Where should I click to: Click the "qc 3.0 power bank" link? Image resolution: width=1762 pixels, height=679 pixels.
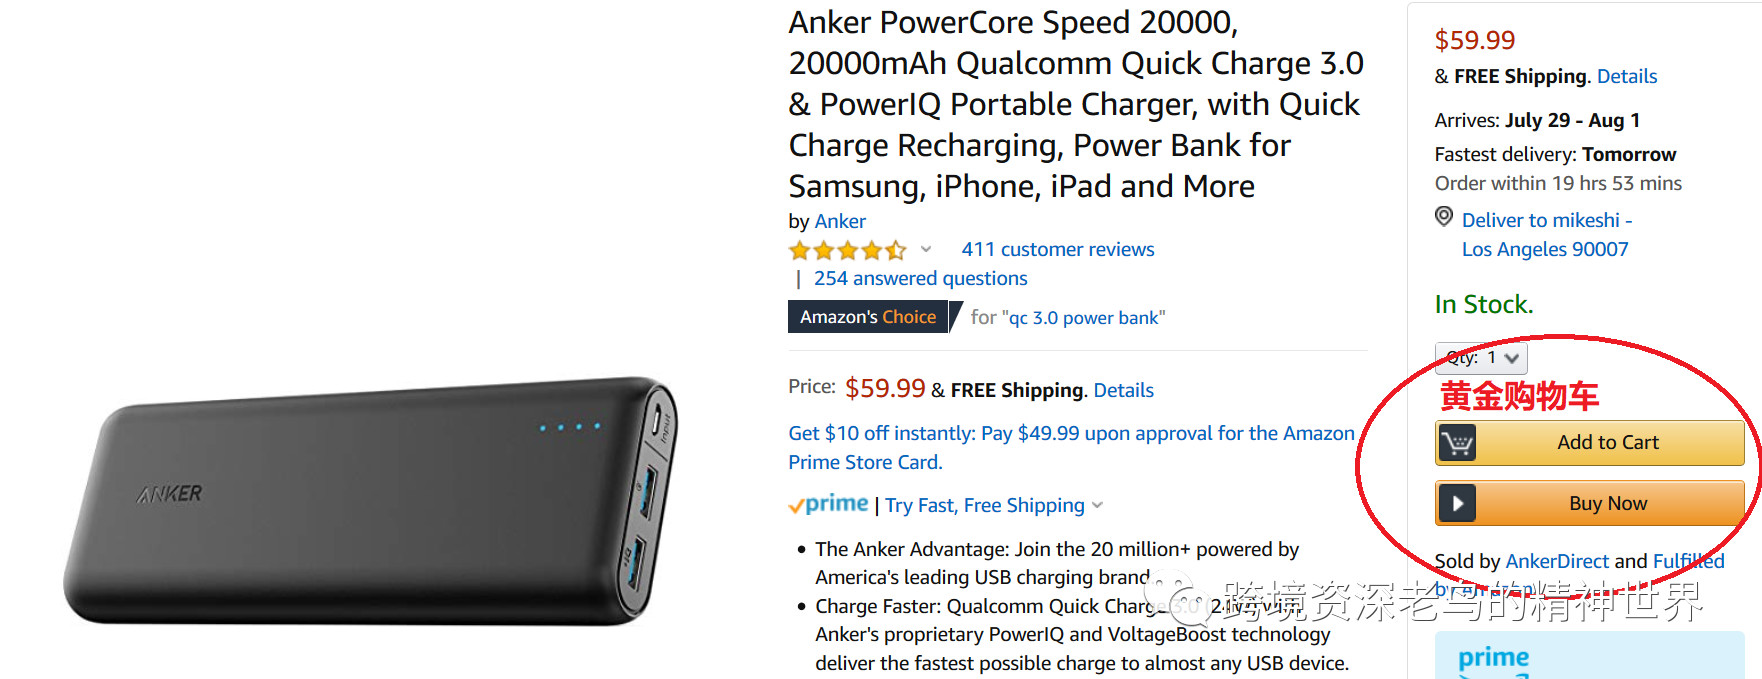tap(1083, 318)
